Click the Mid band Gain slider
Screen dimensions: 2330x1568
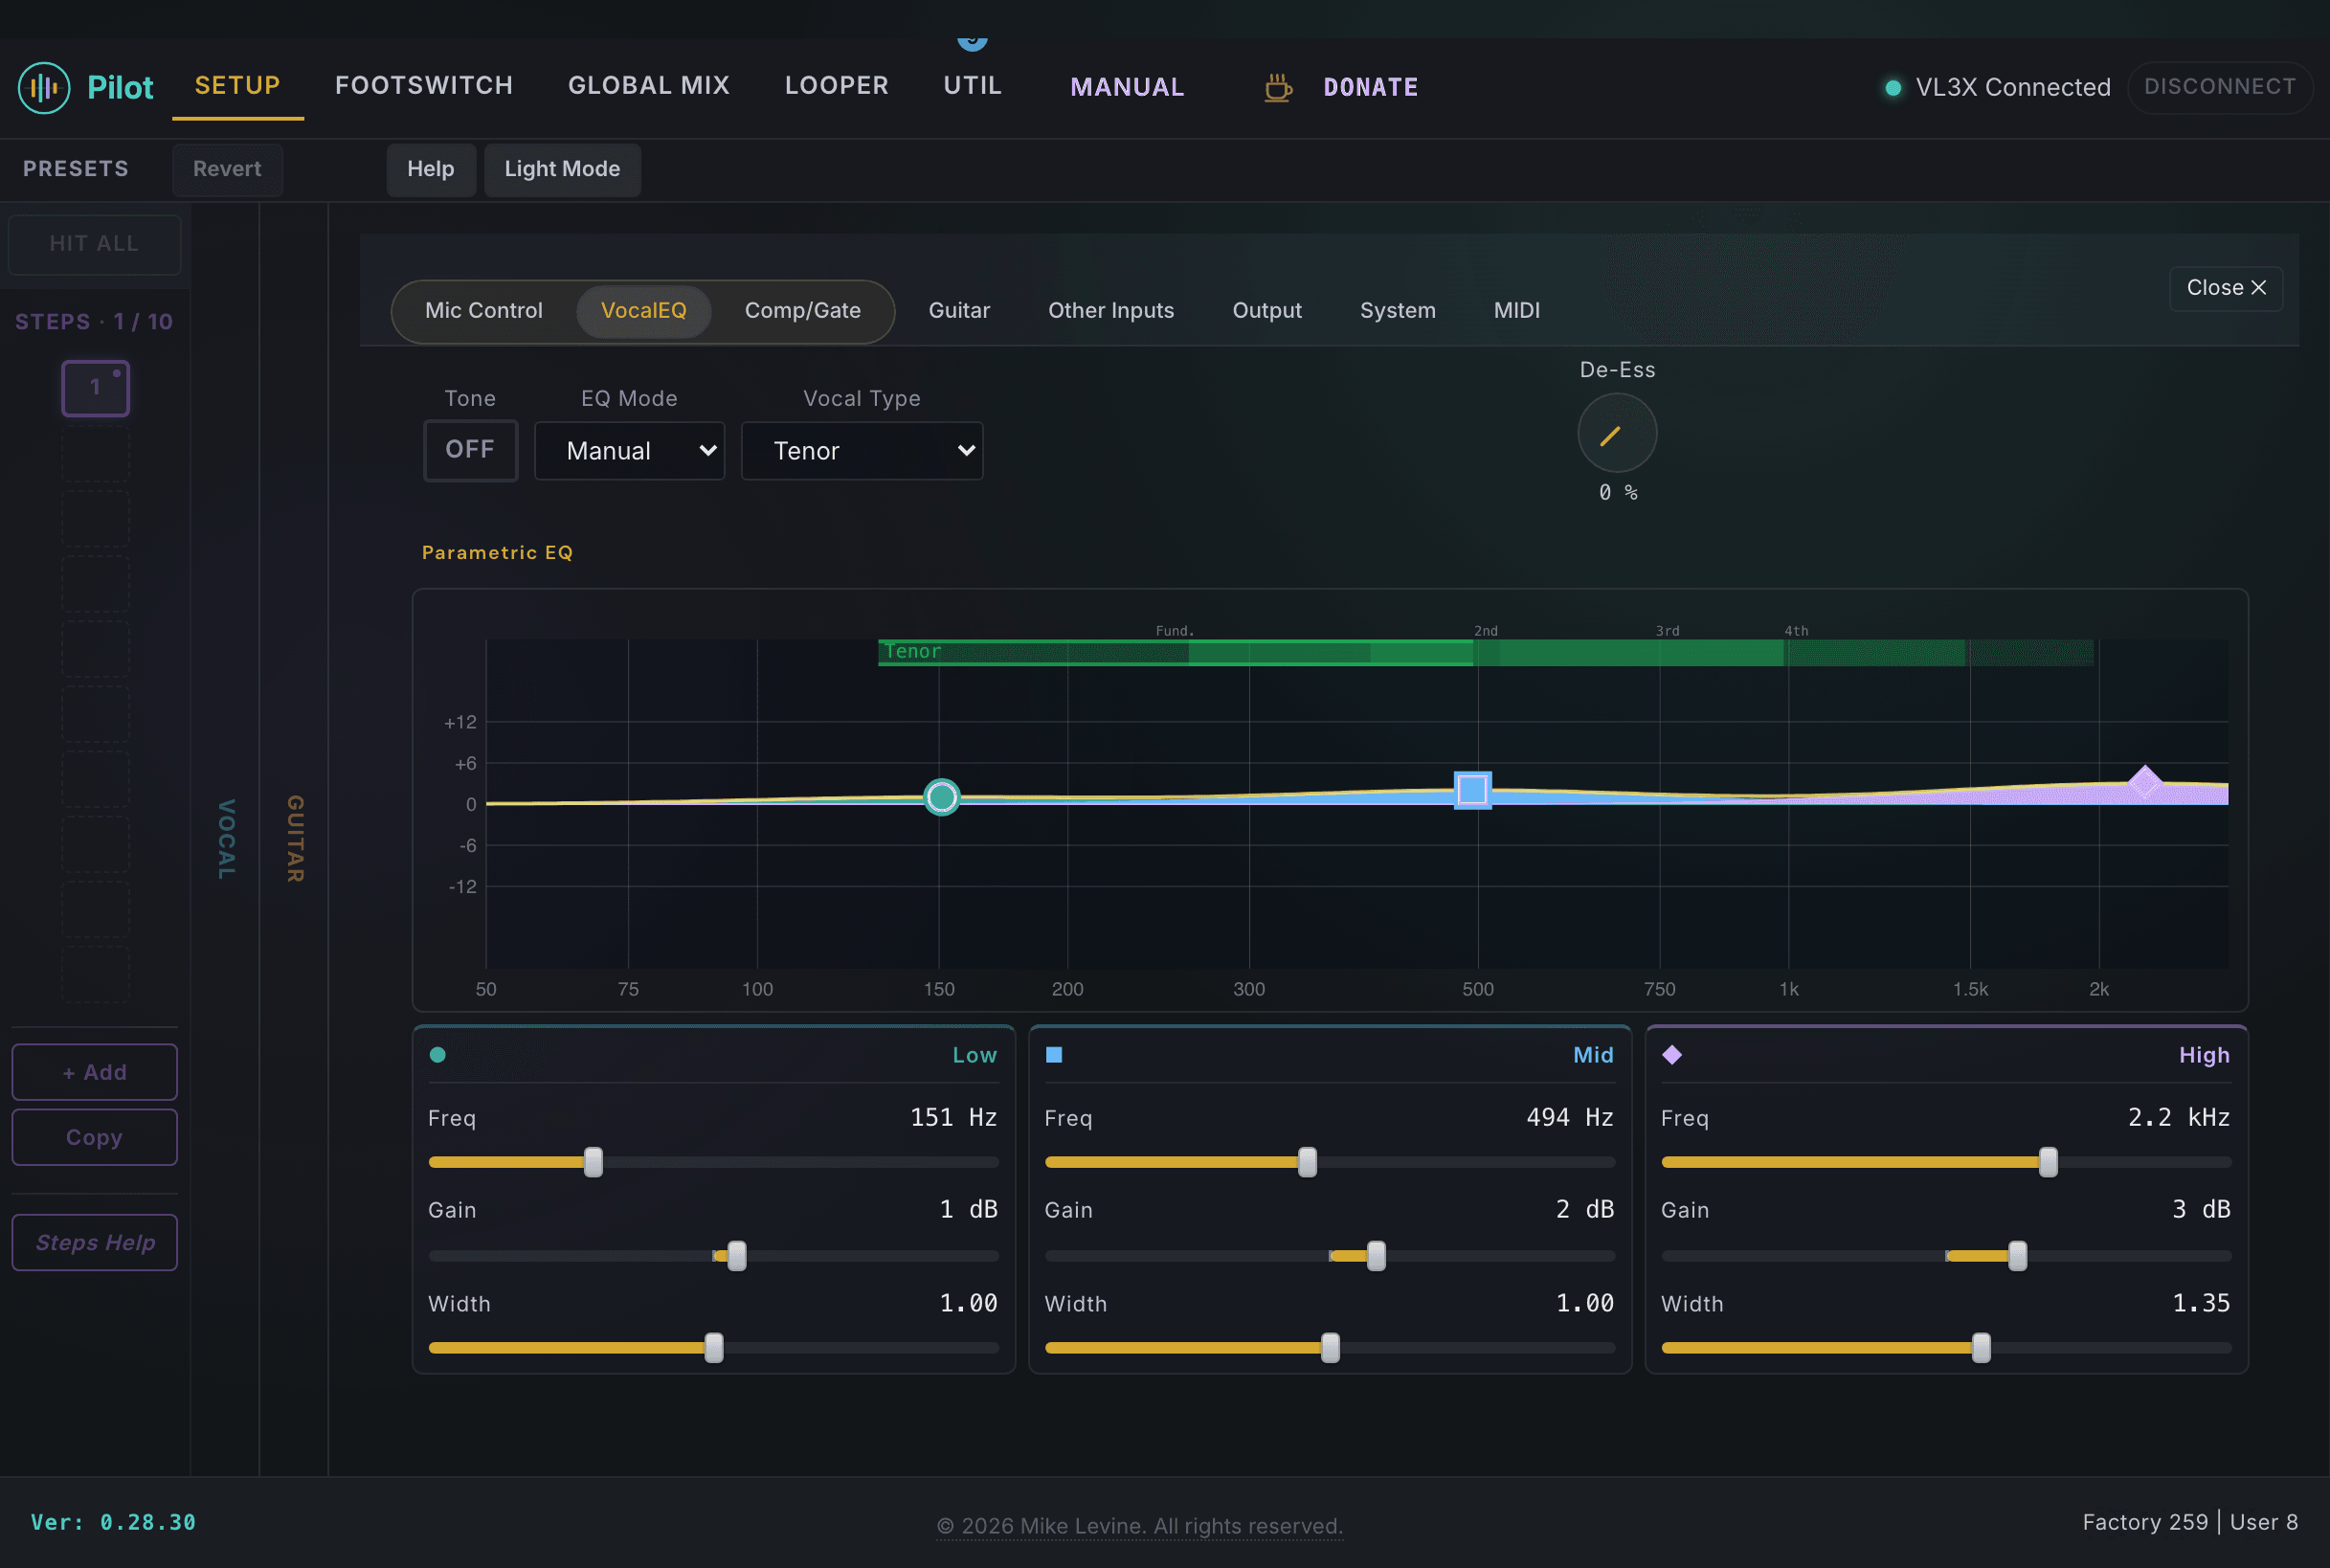coord(1330,1255)
